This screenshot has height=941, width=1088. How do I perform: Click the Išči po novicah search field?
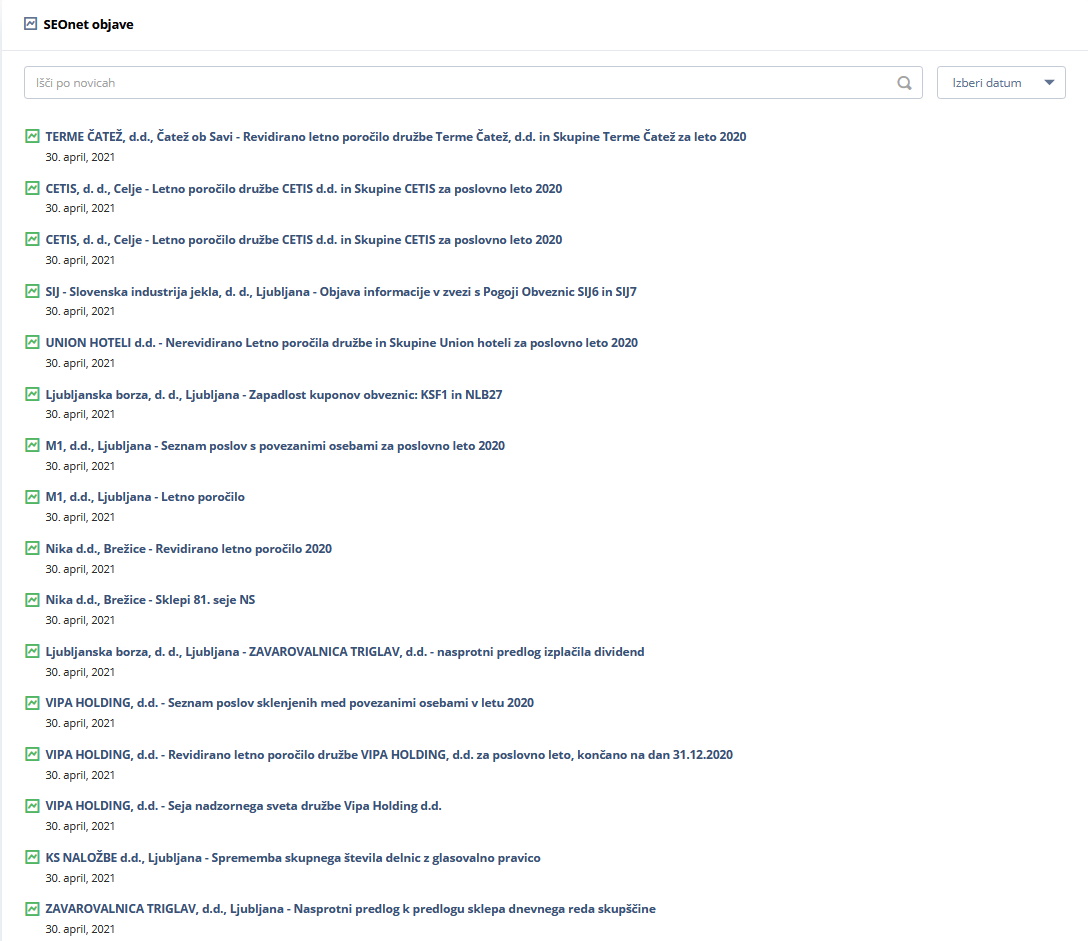point(473,83)
